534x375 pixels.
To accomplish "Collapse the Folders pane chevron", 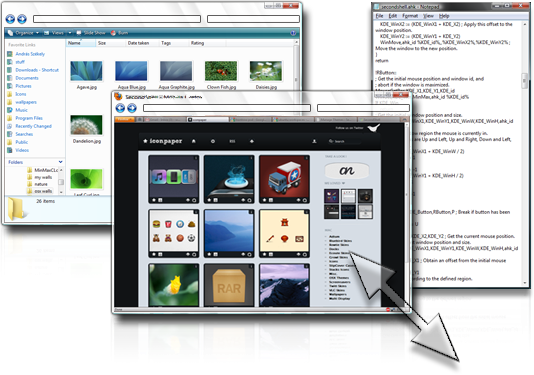I will pos(60,162).
